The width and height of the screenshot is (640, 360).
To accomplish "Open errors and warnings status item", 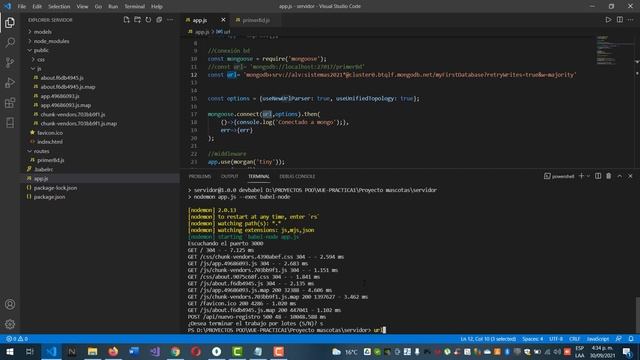I will coord(17,339).
